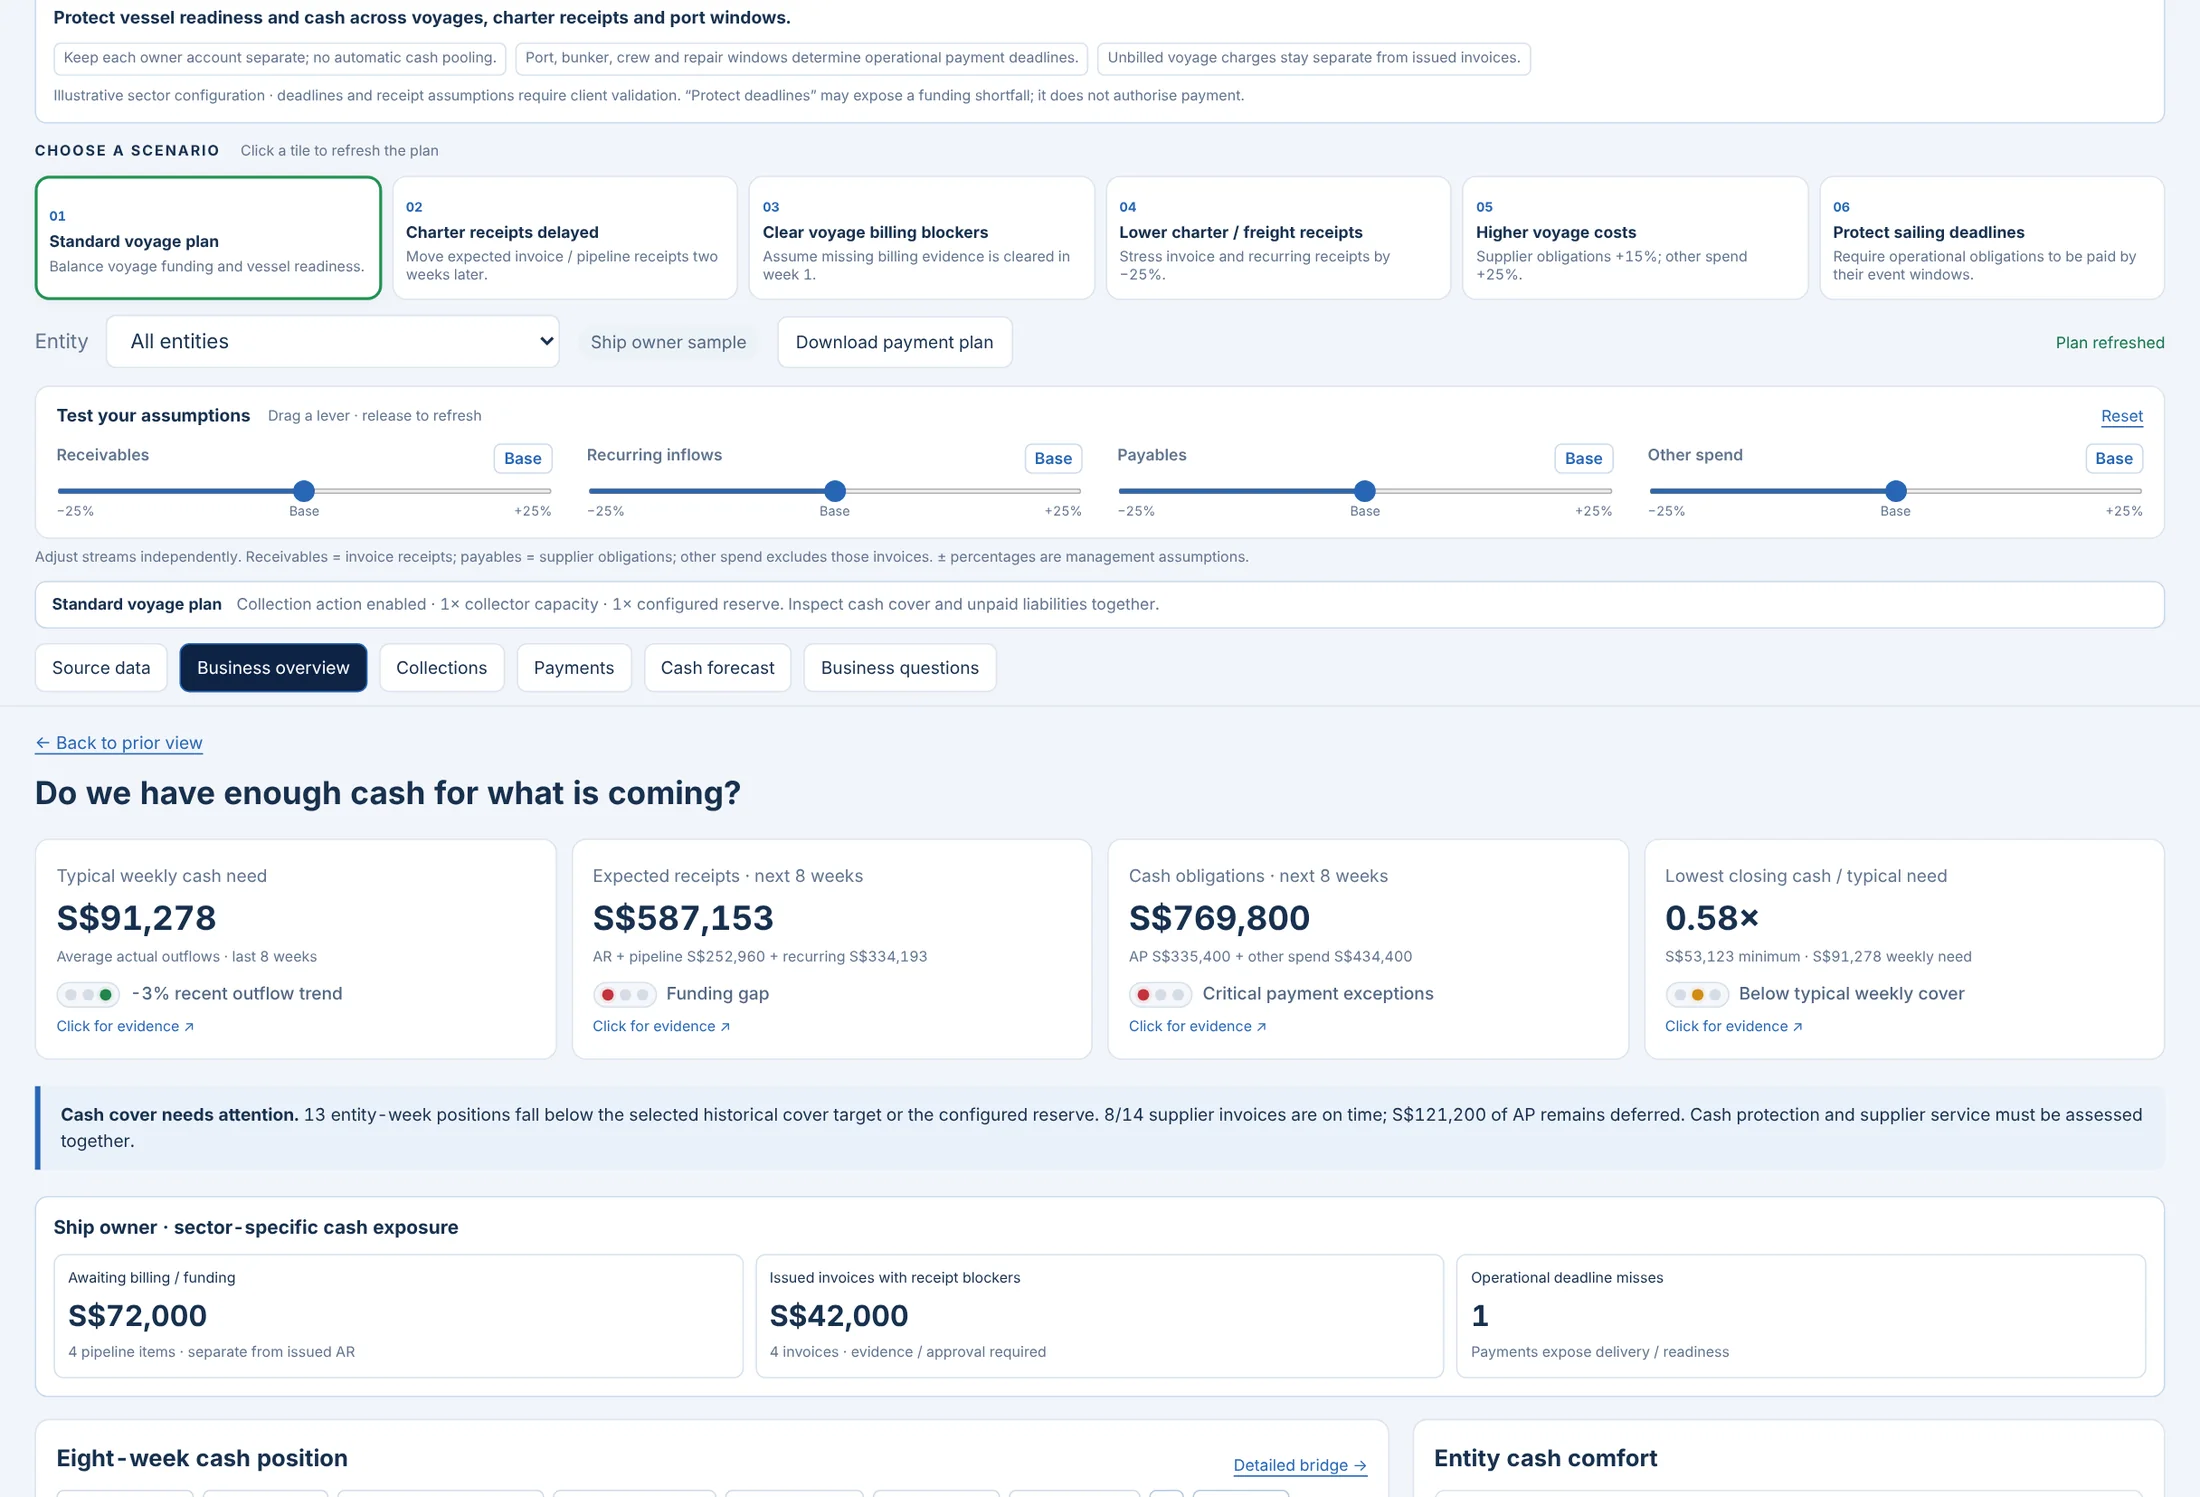Select the Standard voyage plan scenario tile
2200x1497 pixels.
(208, 238)
